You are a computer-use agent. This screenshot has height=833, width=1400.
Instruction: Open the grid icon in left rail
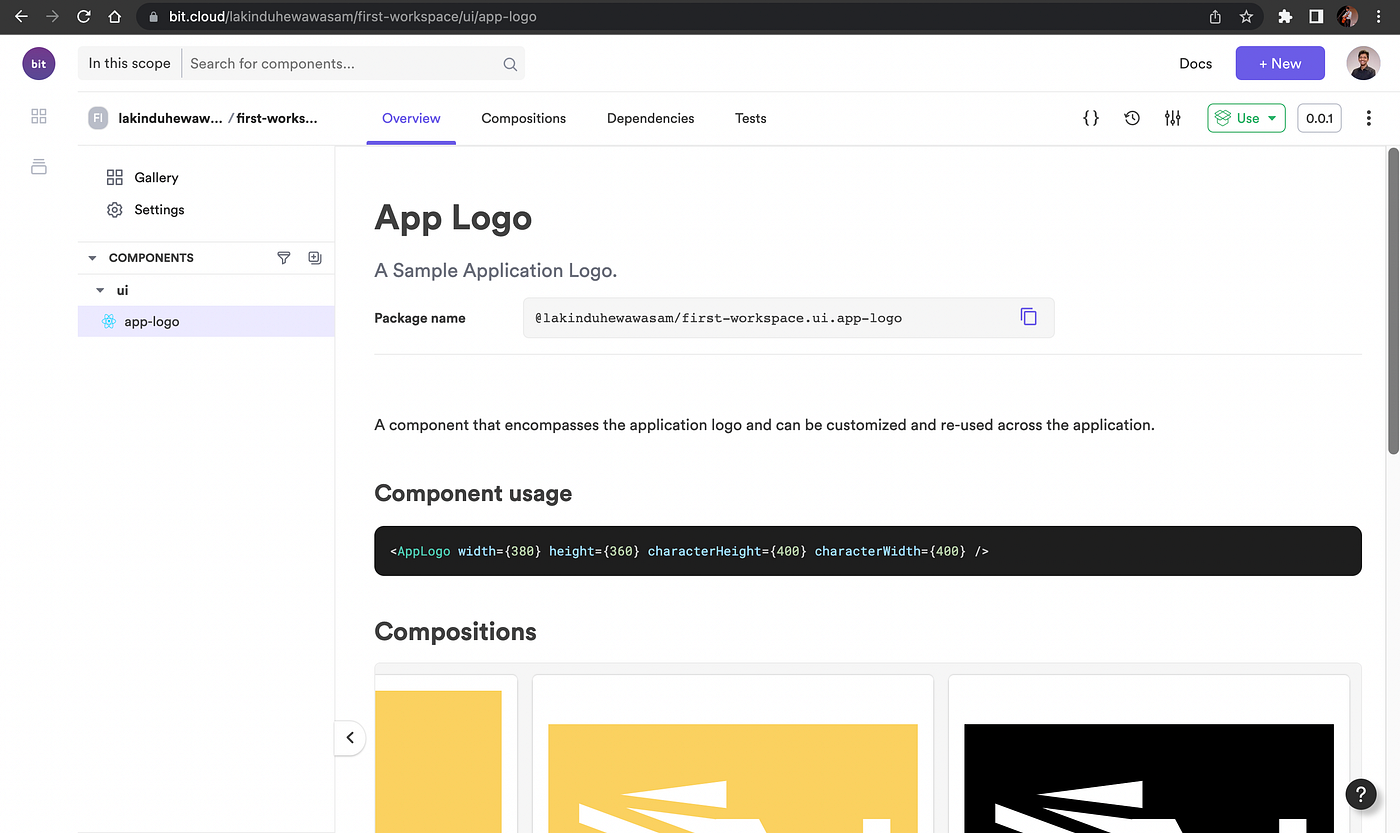point(39,117)
